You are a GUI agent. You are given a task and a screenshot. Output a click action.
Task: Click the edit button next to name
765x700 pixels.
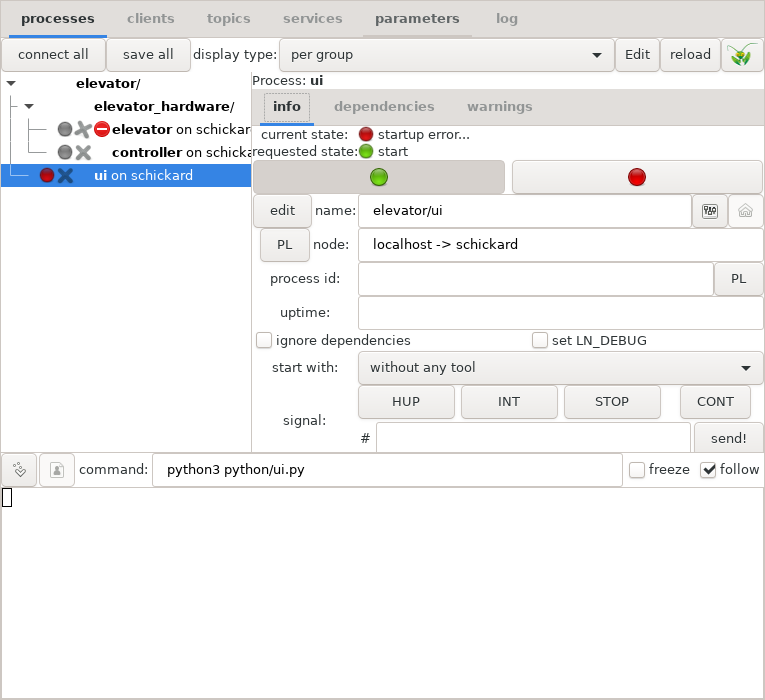(282, 211)
